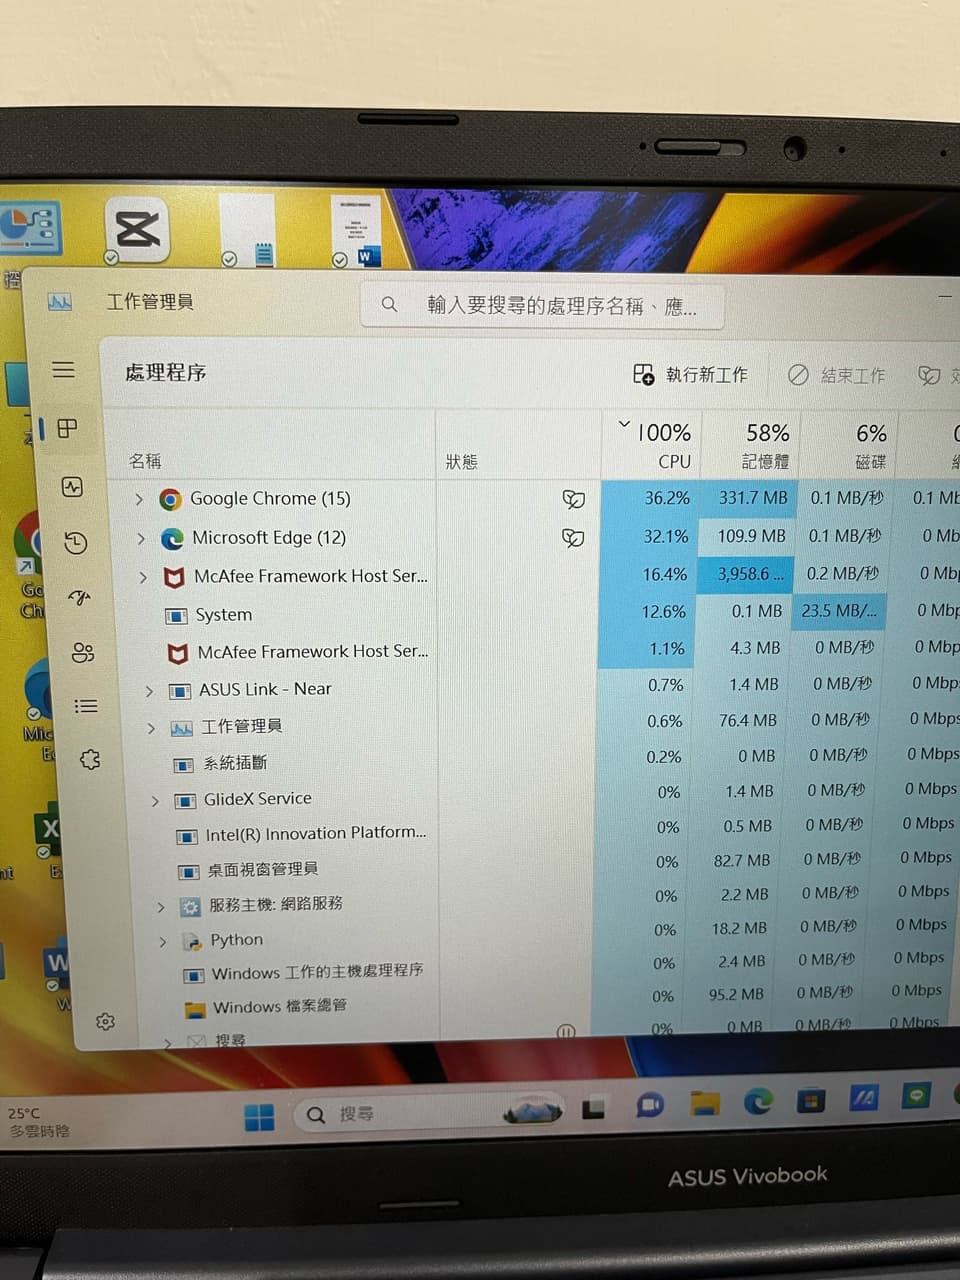Open the CapCut desktop shortcut icon
Image resolution: width=960 pixels, height=1280 pixels.
pyautogui.click(x=137, y=230)
